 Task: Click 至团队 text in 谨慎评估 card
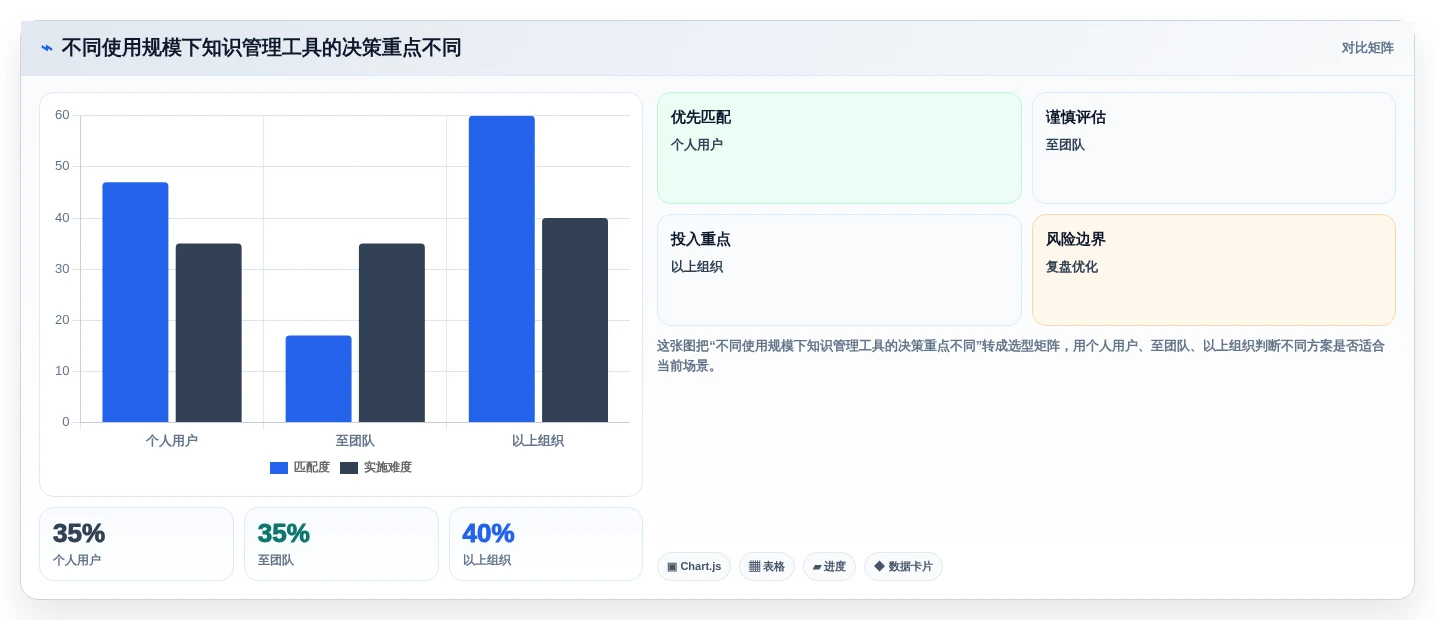1065,145
